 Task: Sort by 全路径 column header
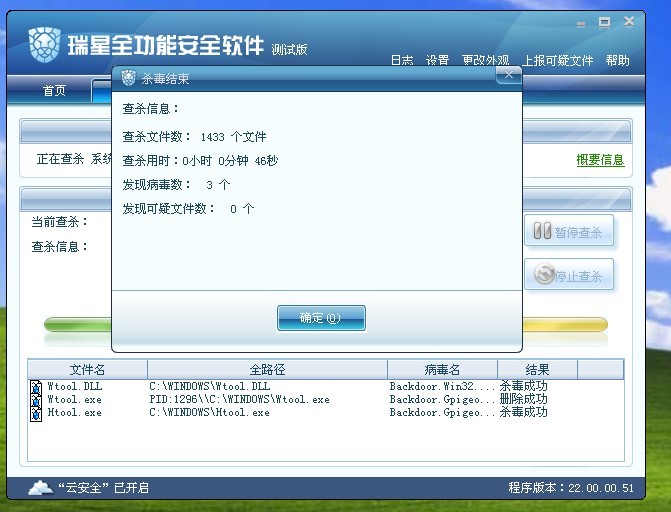[x=267, y=369]
